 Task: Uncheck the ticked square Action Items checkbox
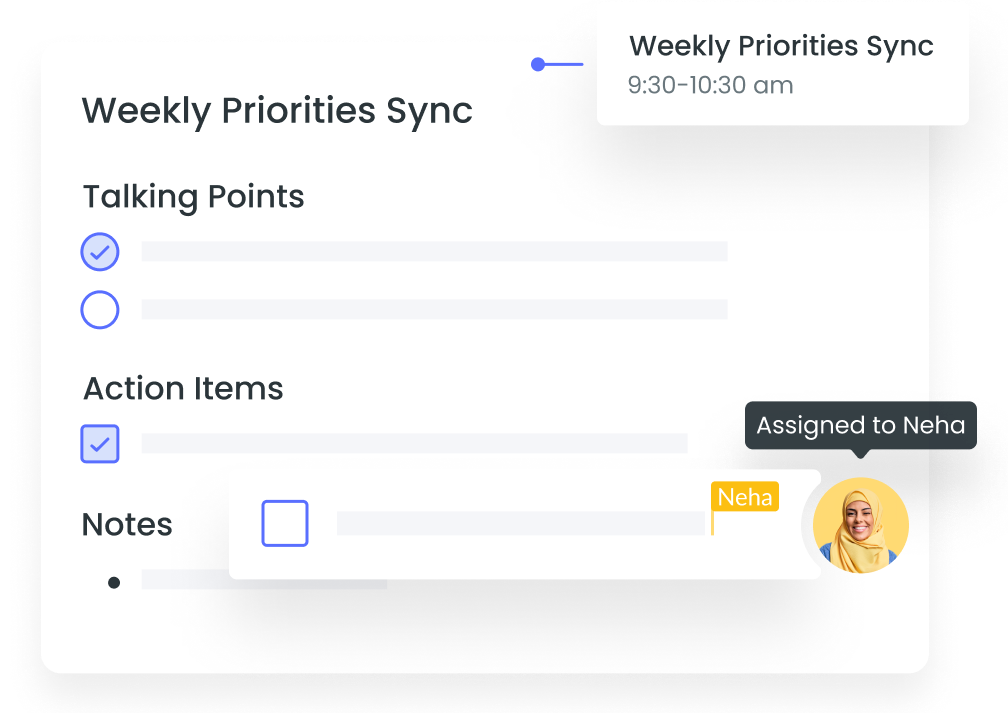100,444
